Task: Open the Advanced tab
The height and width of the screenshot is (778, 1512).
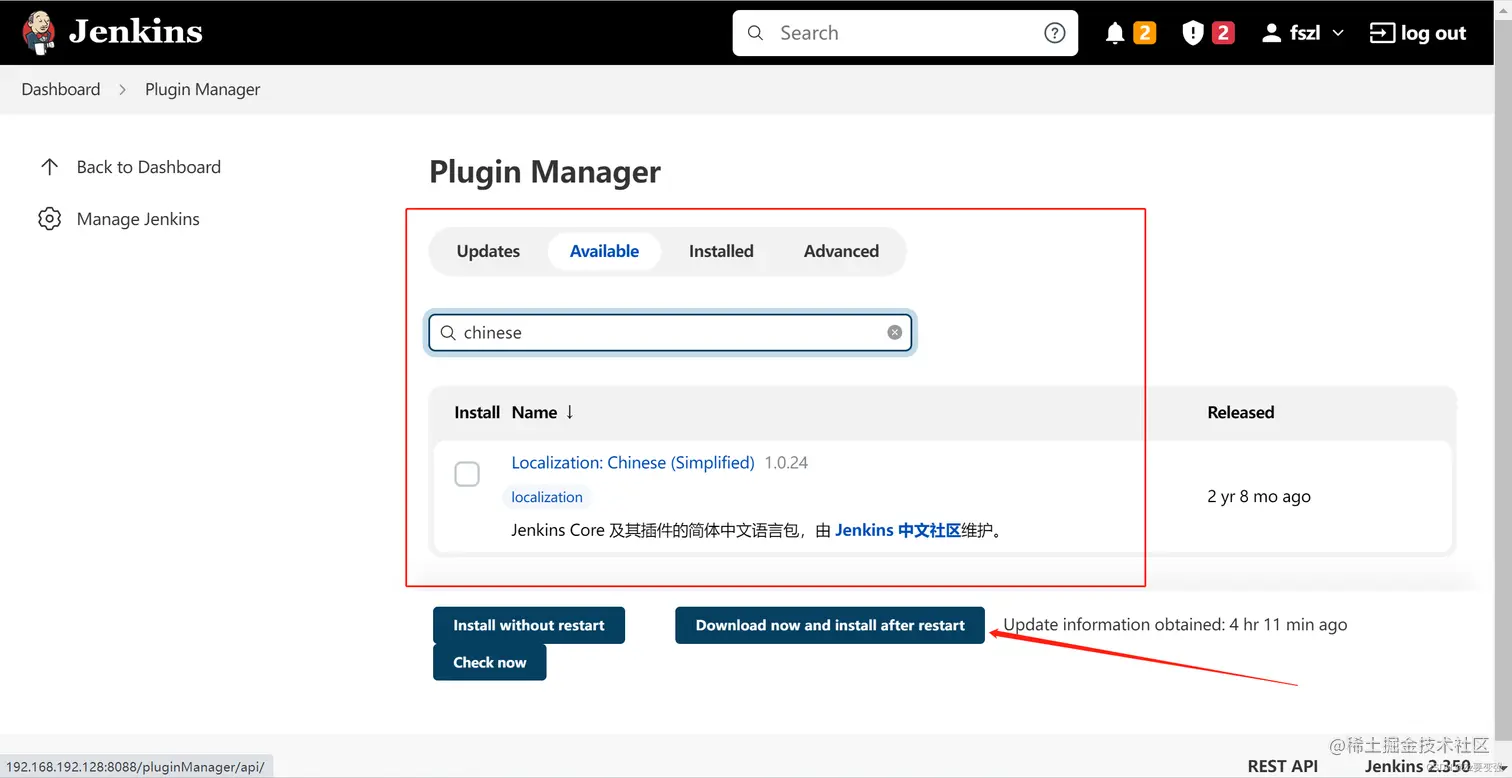Action: 841,251
